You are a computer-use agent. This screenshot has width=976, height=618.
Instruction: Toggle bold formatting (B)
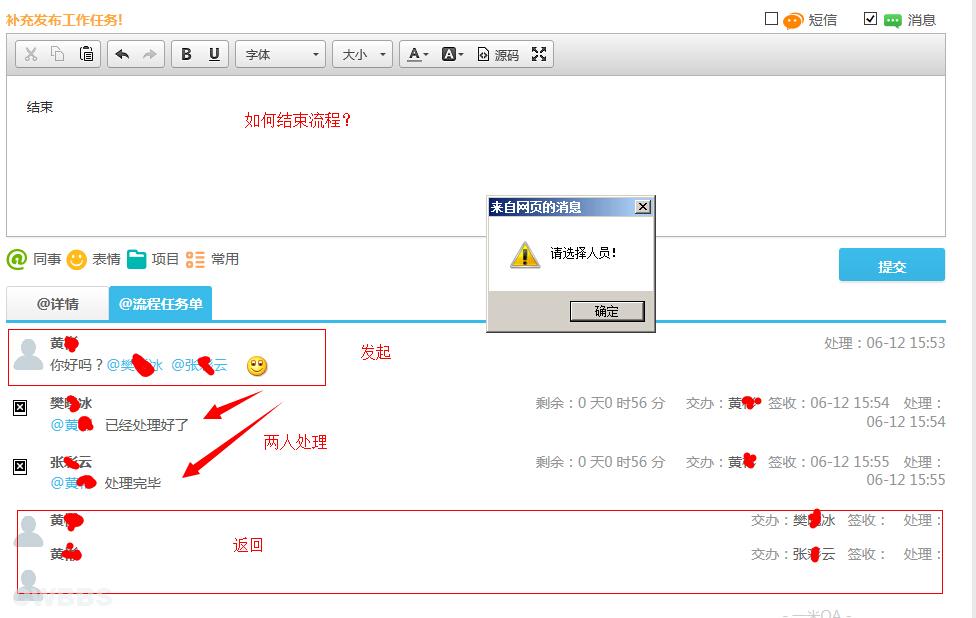pos(186,54)
